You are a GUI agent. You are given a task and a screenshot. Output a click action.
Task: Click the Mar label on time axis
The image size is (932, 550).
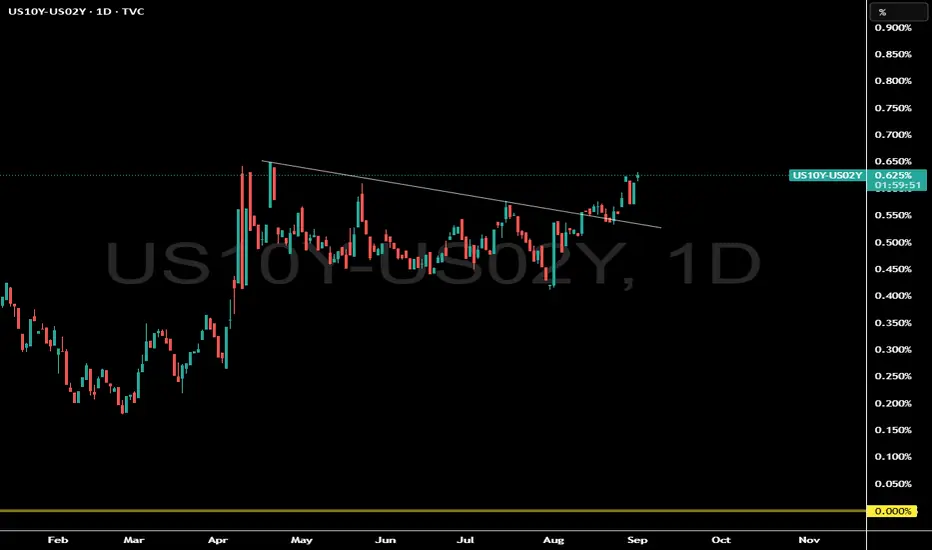tap(134, 540)
